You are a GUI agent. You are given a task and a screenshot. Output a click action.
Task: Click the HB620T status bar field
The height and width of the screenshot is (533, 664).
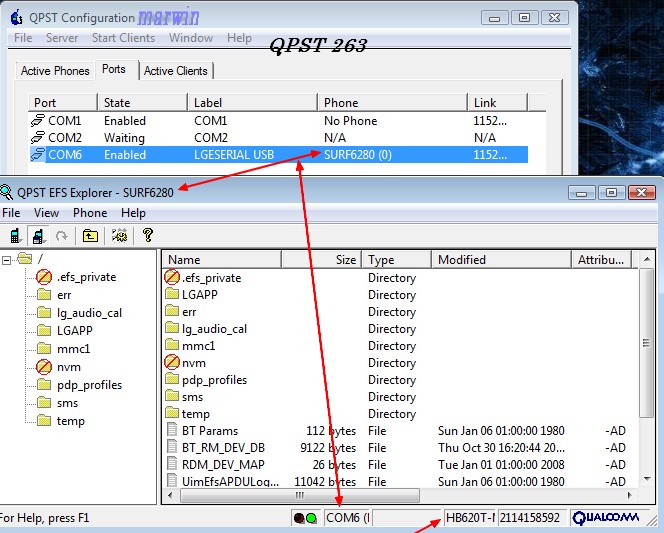470,518
